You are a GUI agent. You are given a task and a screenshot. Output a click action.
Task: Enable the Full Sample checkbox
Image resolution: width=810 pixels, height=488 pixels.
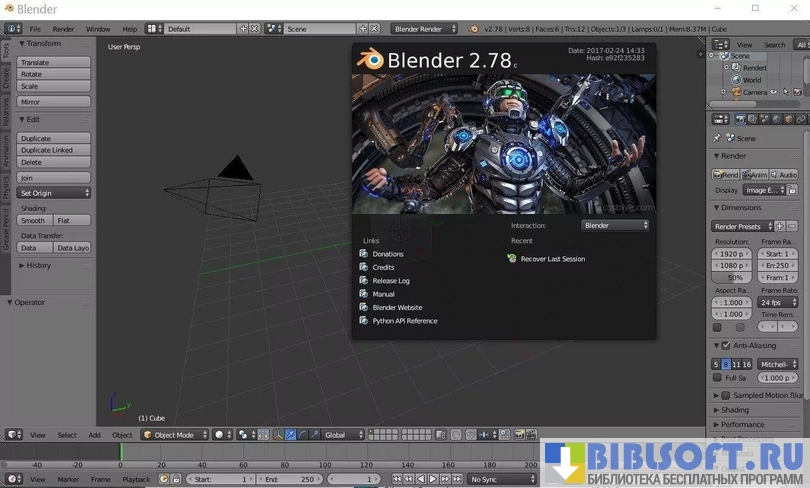[717, 378]
